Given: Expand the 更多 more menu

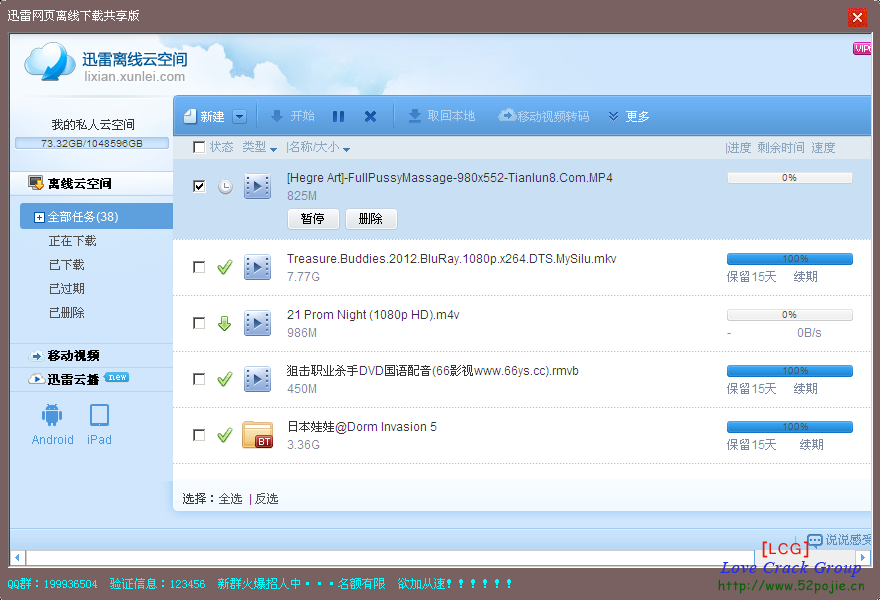Looking at the screenshot, I should point(629,116).
